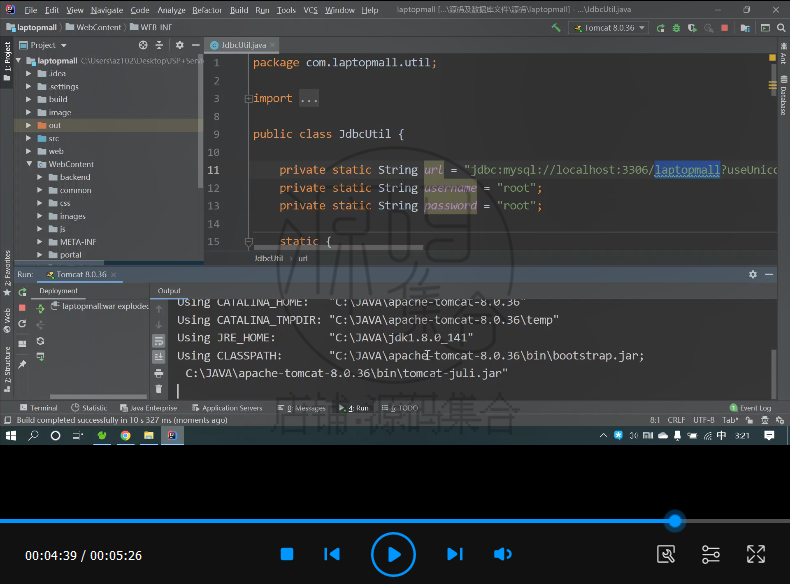This screenshot has height=584, width=790.
Task: Click the deploy-all arrow icon in Deployment
Action: pos(40,308)
